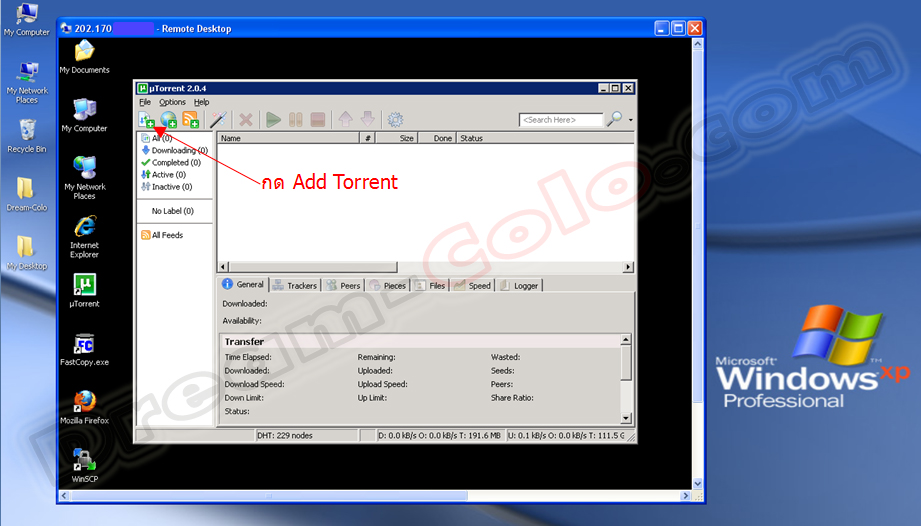Screen dimensions: 921x526
Task: Click My Network Places on remote desktop
Action: [85, 177]
